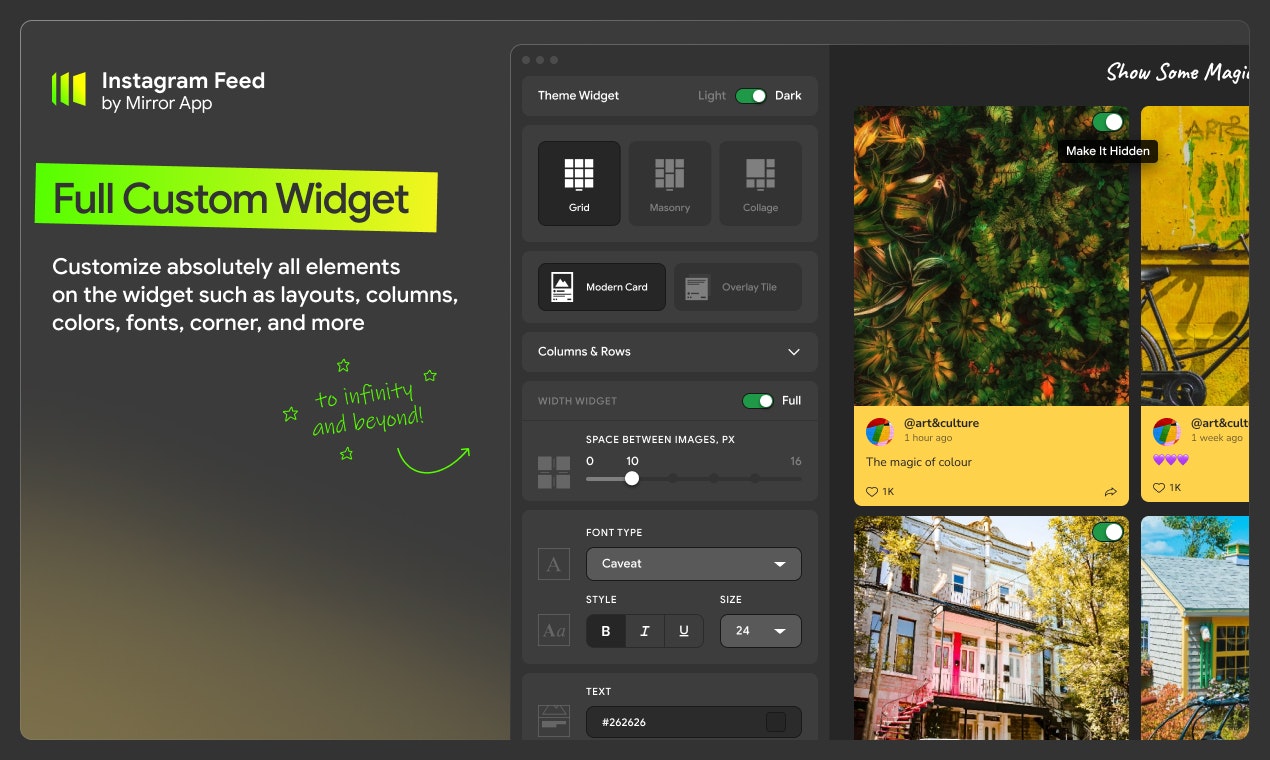Click the spacing slider handle at 10
Image resolution: width=1270 pixels, height=760 pixels.
[x=632, y=478]
